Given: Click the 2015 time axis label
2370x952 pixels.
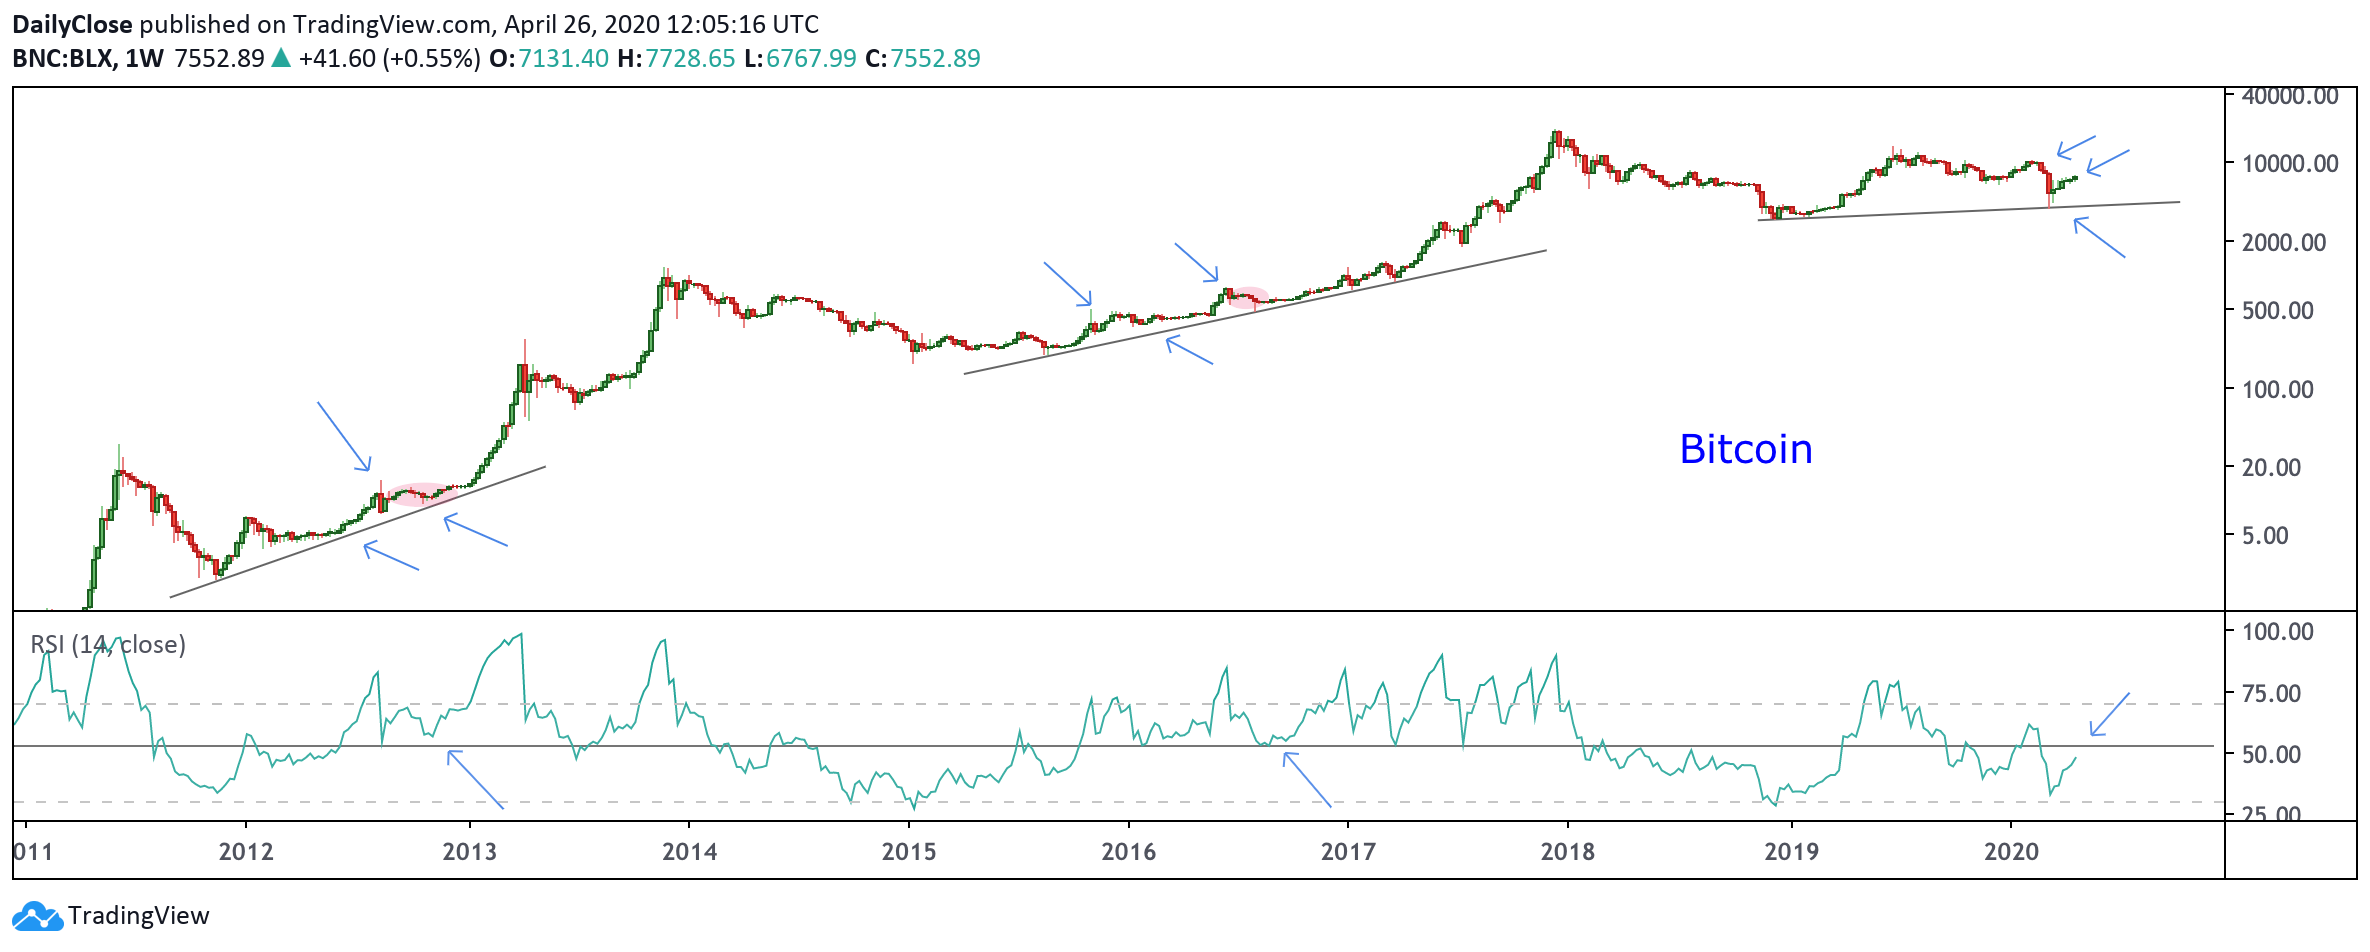Looking at the screenshot, I should tap(909, 852).
